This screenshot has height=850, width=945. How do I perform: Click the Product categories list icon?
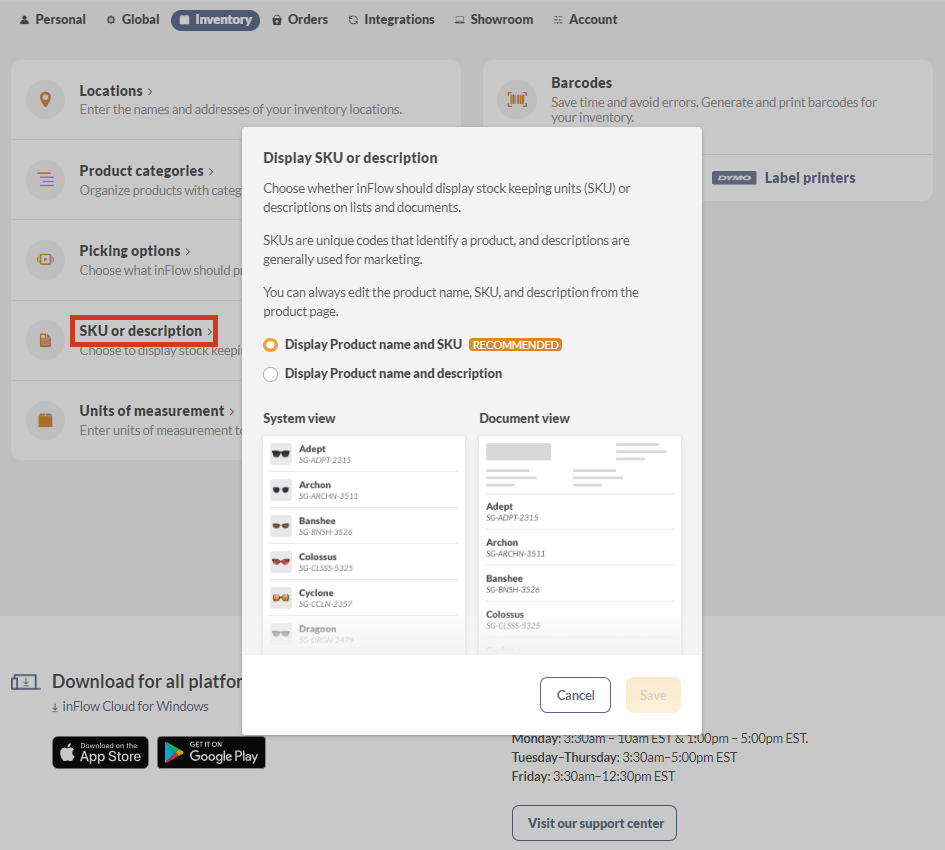(45, 180)
